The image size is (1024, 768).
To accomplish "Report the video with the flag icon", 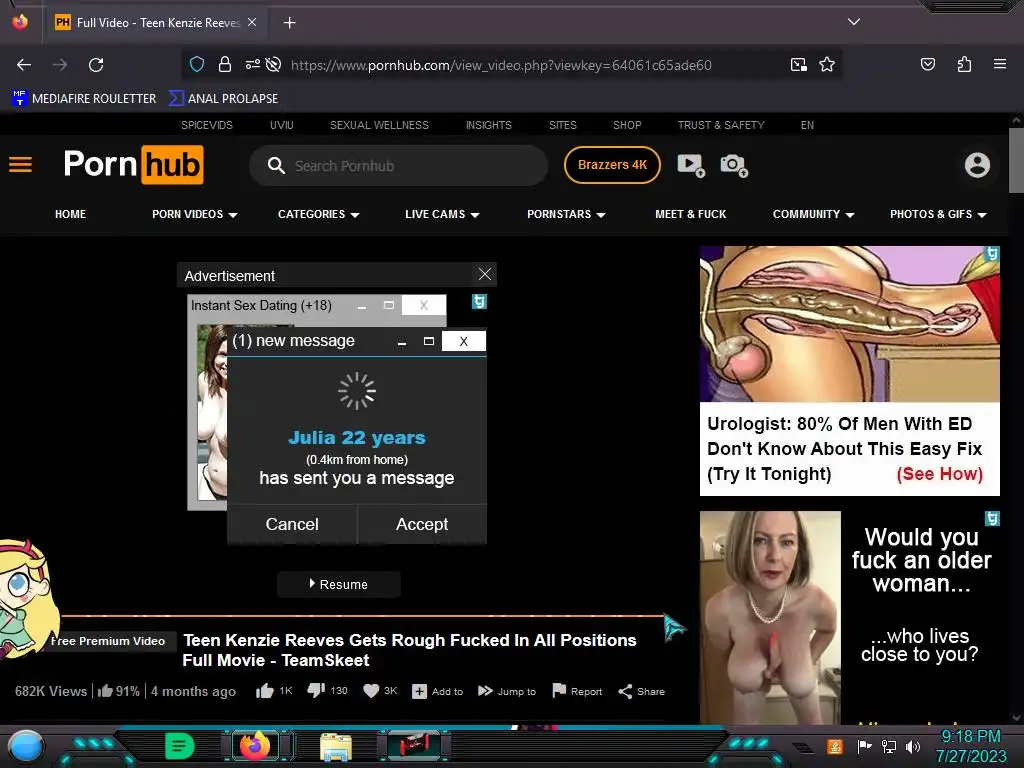I will tap(559, 690).
